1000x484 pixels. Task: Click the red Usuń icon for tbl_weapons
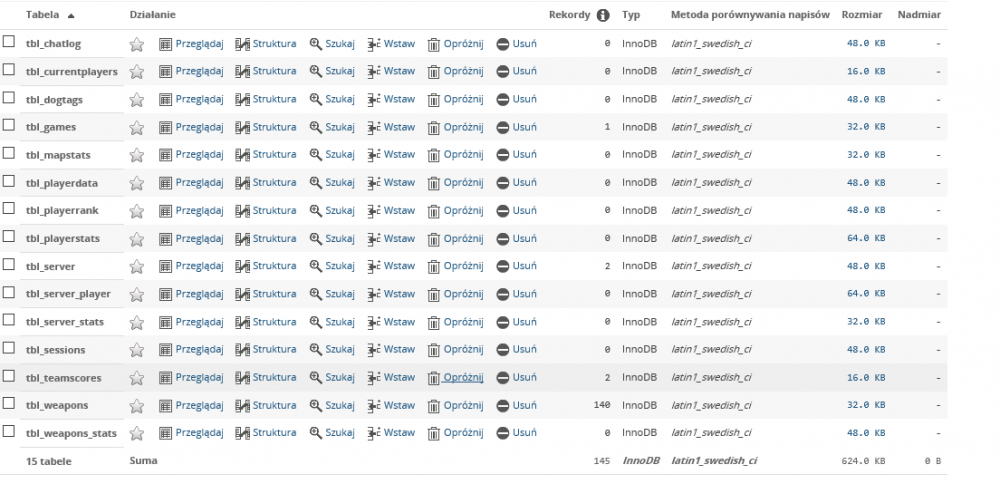tap(503, 406)
